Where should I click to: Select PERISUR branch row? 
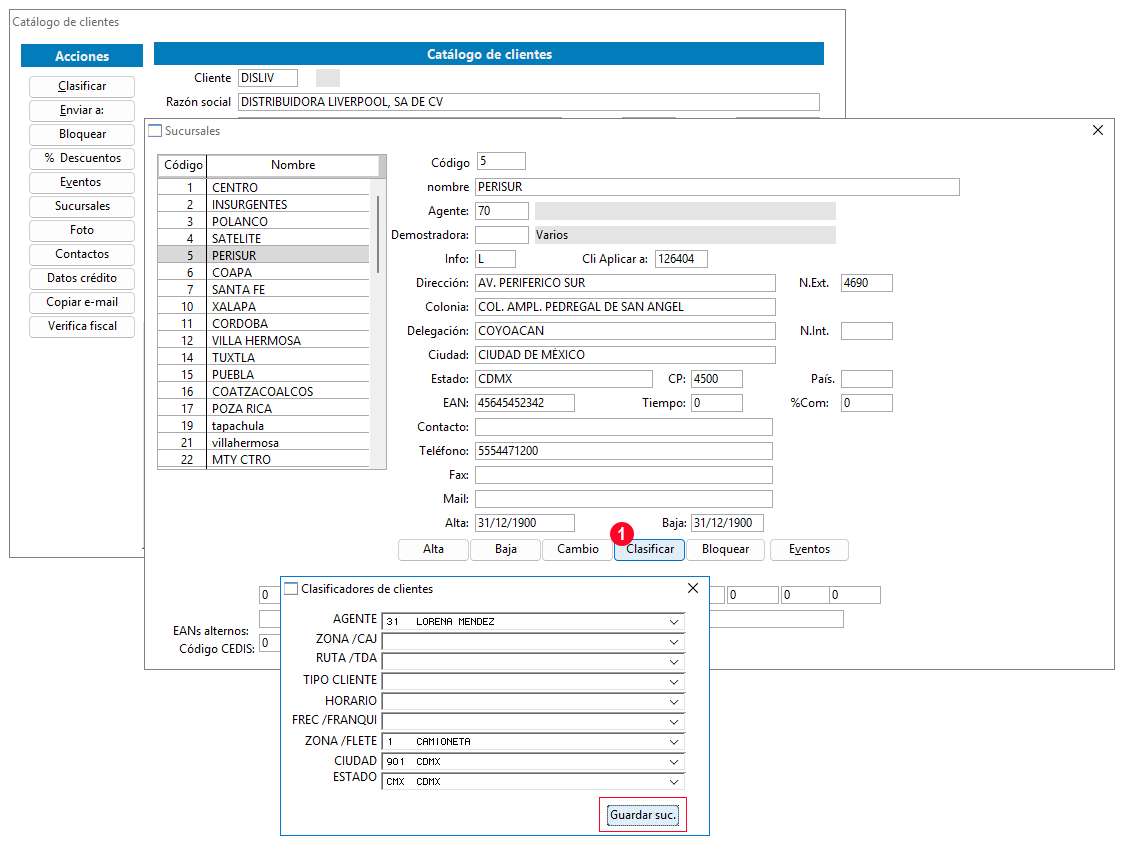point(264,256)
